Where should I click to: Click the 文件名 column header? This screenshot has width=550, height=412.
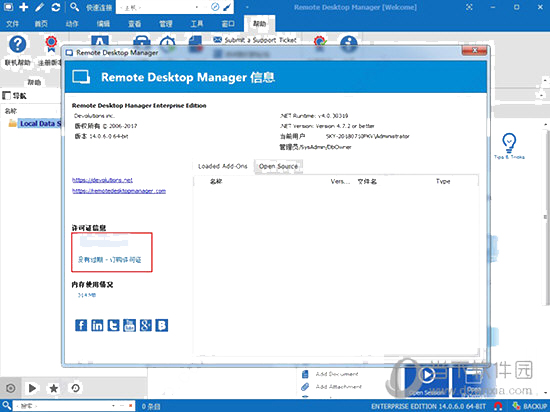coord(367,182)
